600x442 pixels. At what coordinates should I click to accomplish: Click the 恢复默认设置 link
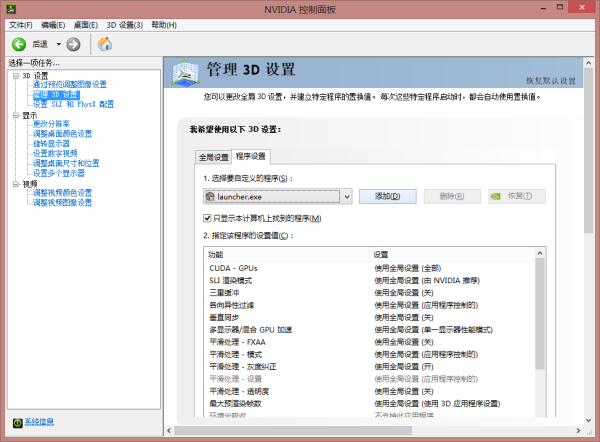551,81
